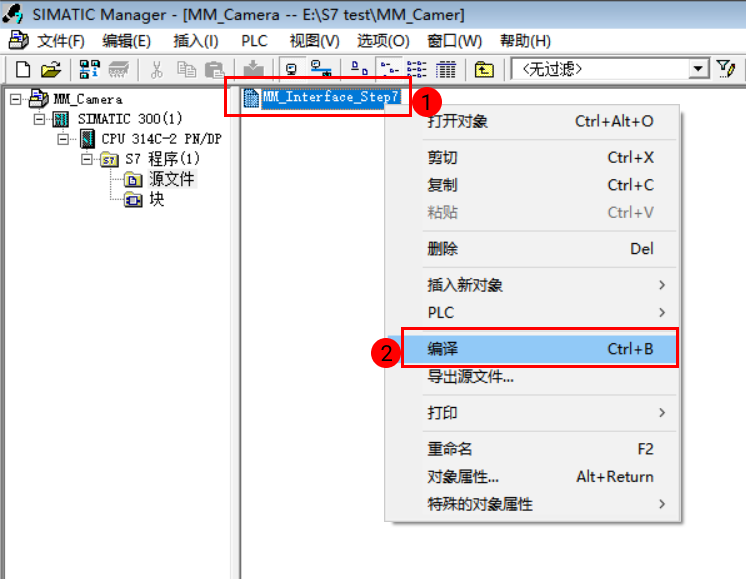This screenshot has height=579, width=746.
Task: Click the S7 Memory Card toolbar icon
Action: (118, 69)
